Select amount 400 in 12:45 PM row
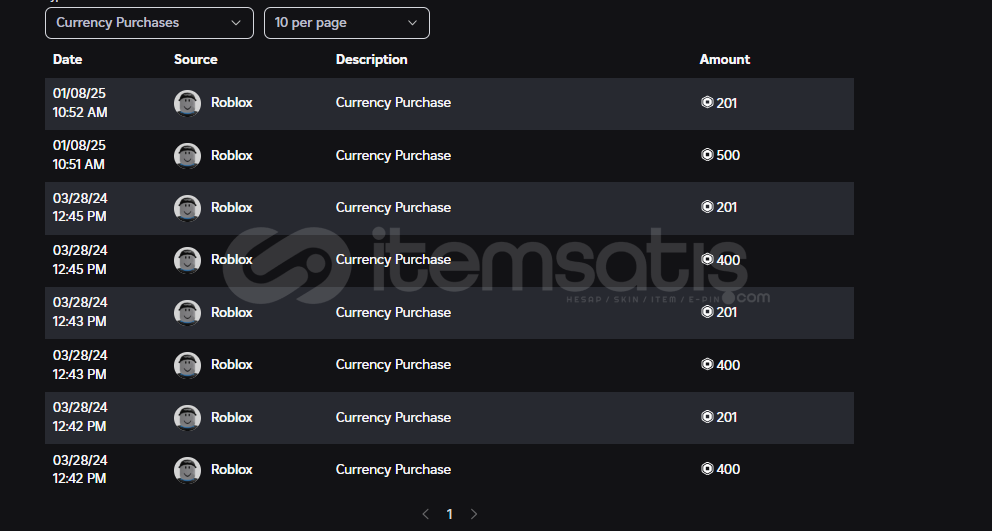992x531 pixels. (x=728, y=260)
